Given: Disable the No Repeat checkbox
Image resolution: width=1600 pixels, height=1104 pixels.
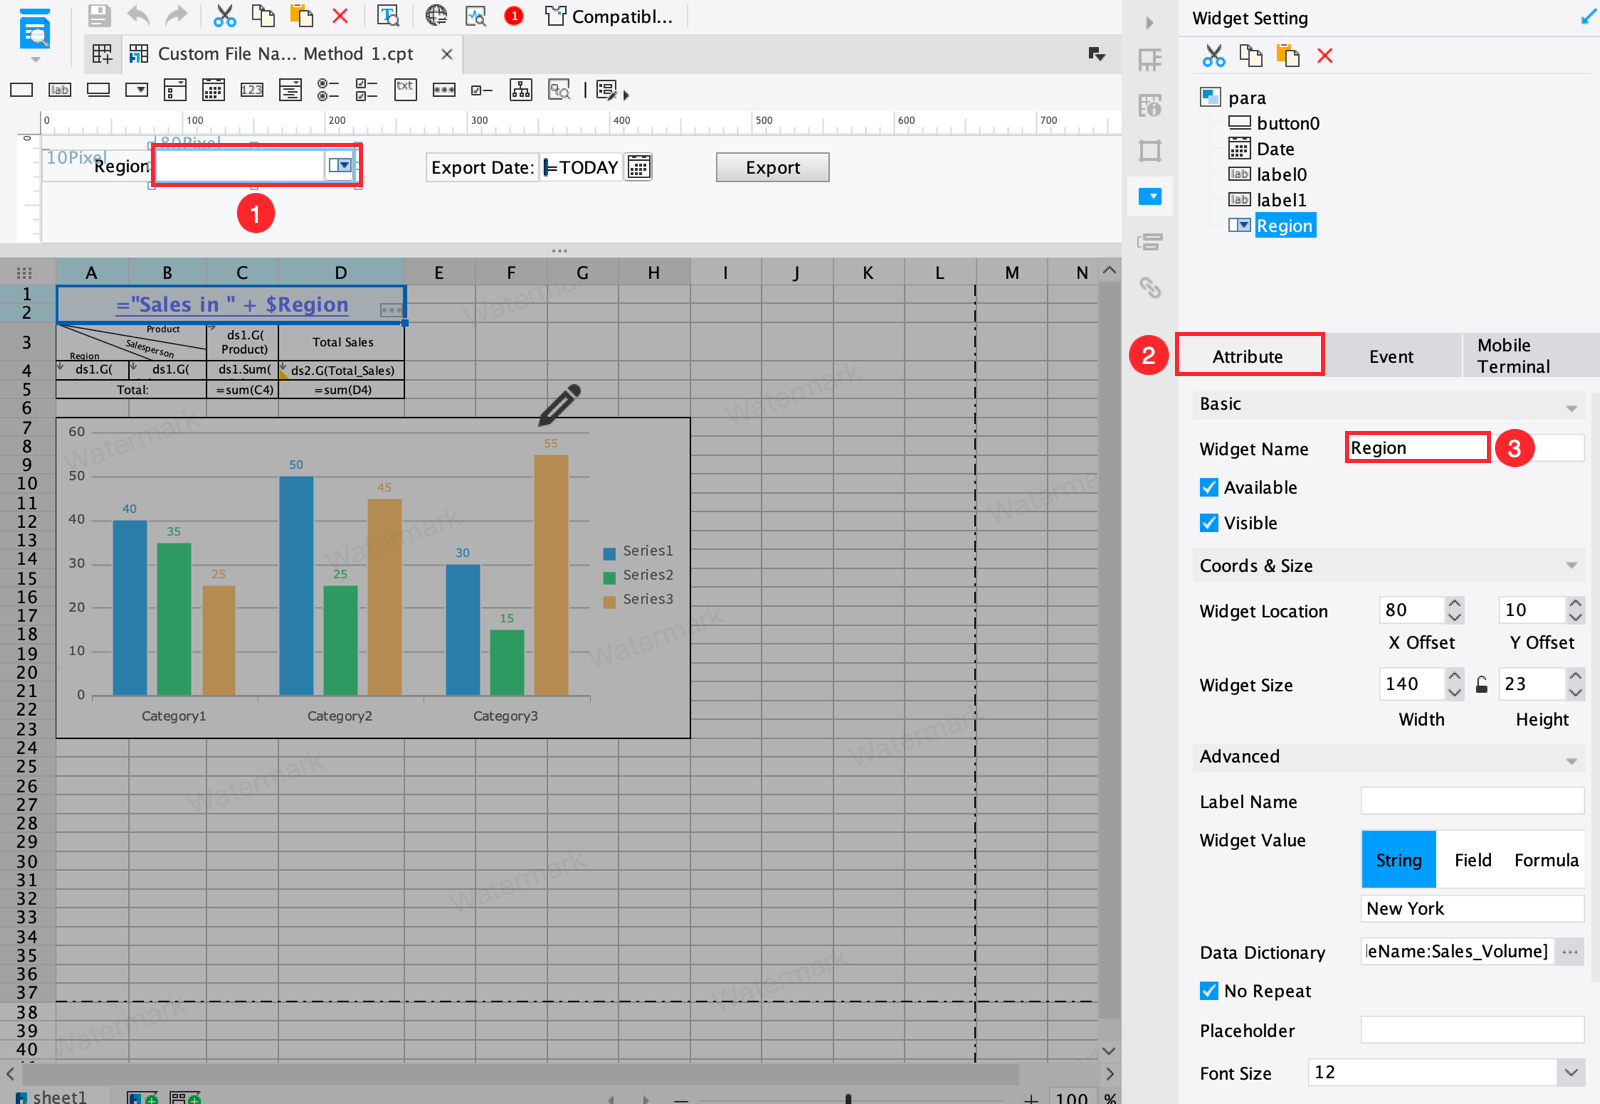Looking at the screenshot, I should [1209, 991].
